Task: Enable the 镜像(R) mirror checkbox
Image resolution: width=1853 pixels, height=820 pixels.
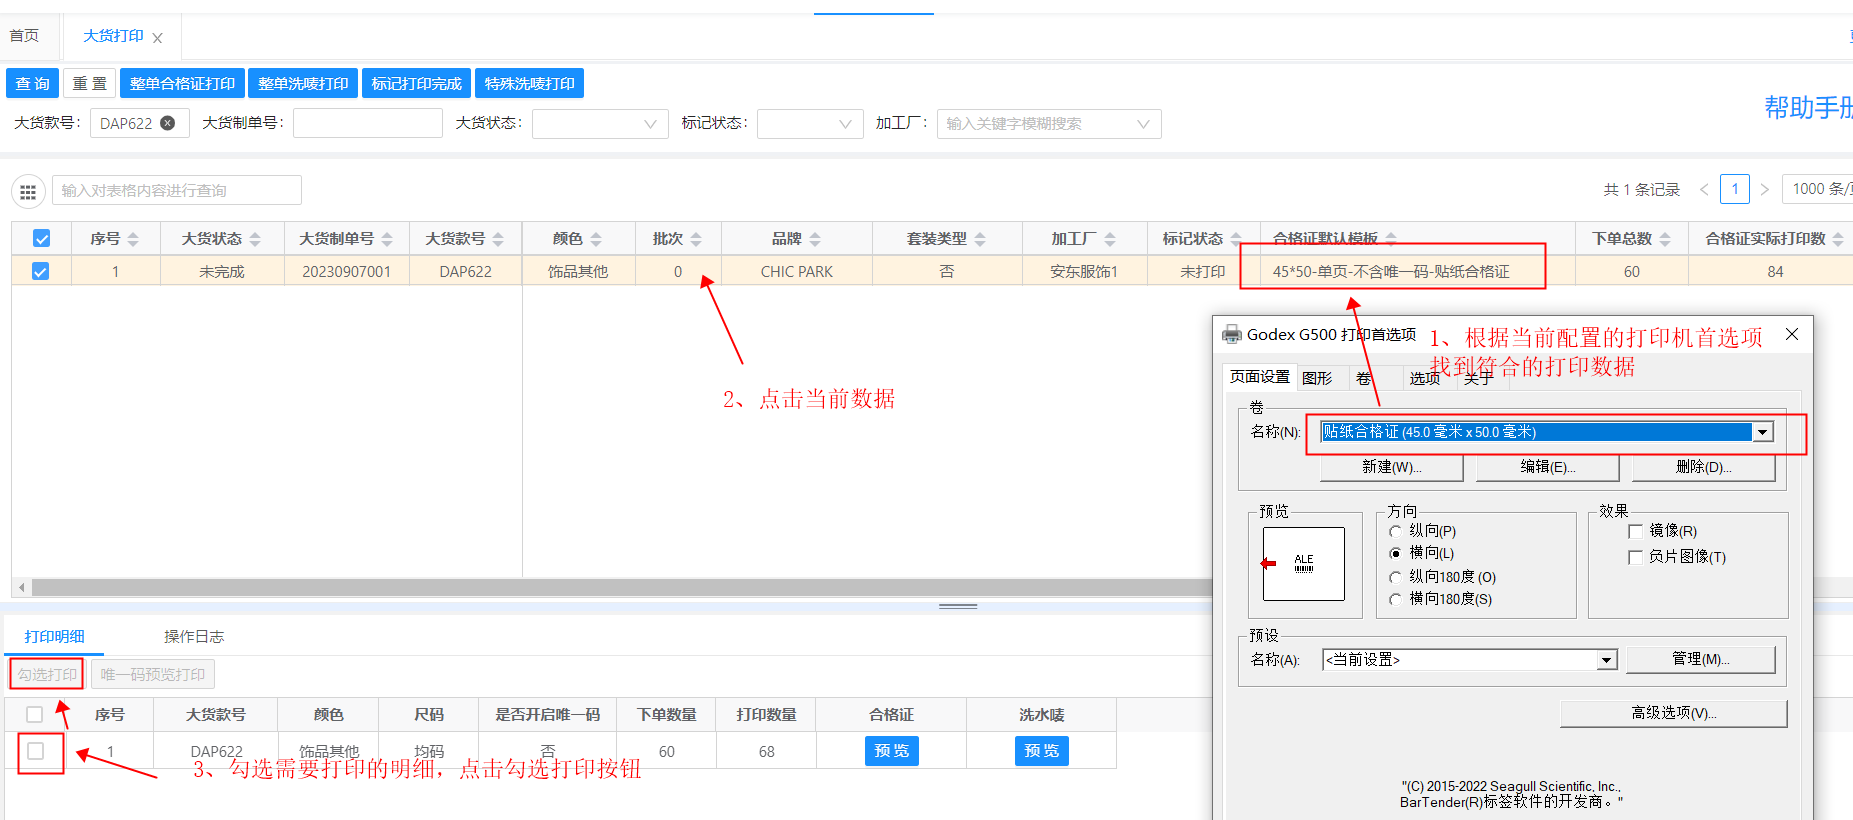Action: point(1636,531)
